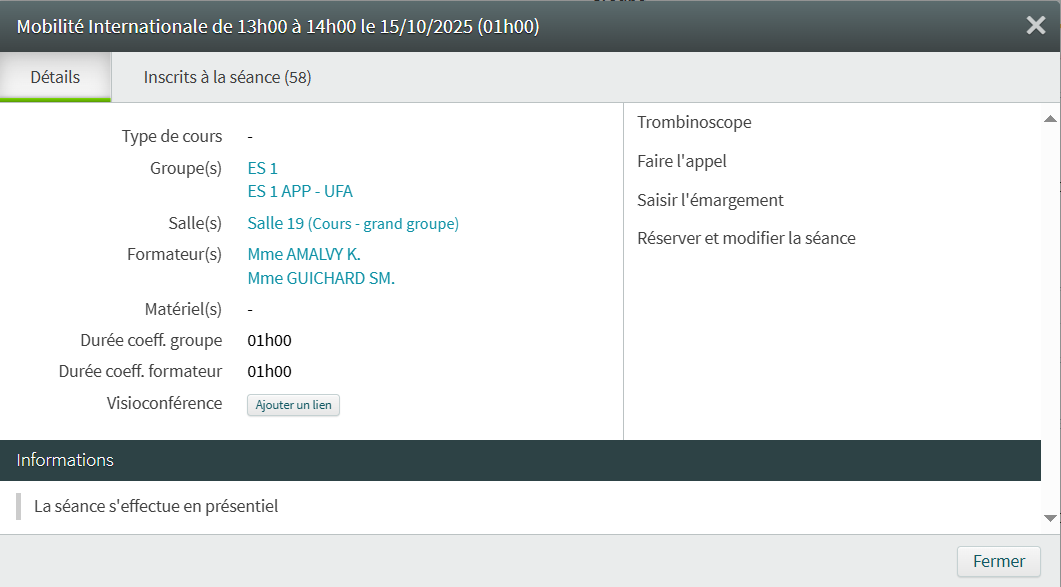
Task: View trainer Mme GUICHARD SM.
Action: 321,278
